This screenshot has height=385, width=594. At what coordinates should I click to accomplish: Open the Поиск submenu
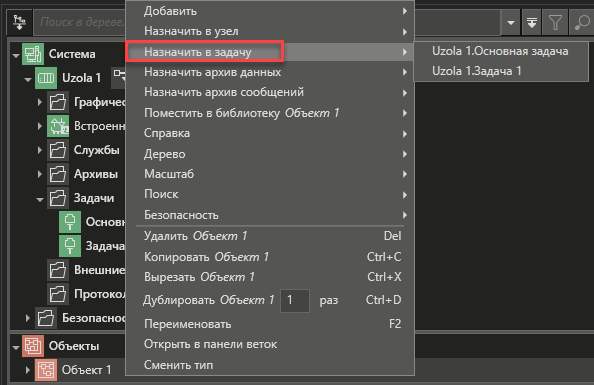coord(270,194)
